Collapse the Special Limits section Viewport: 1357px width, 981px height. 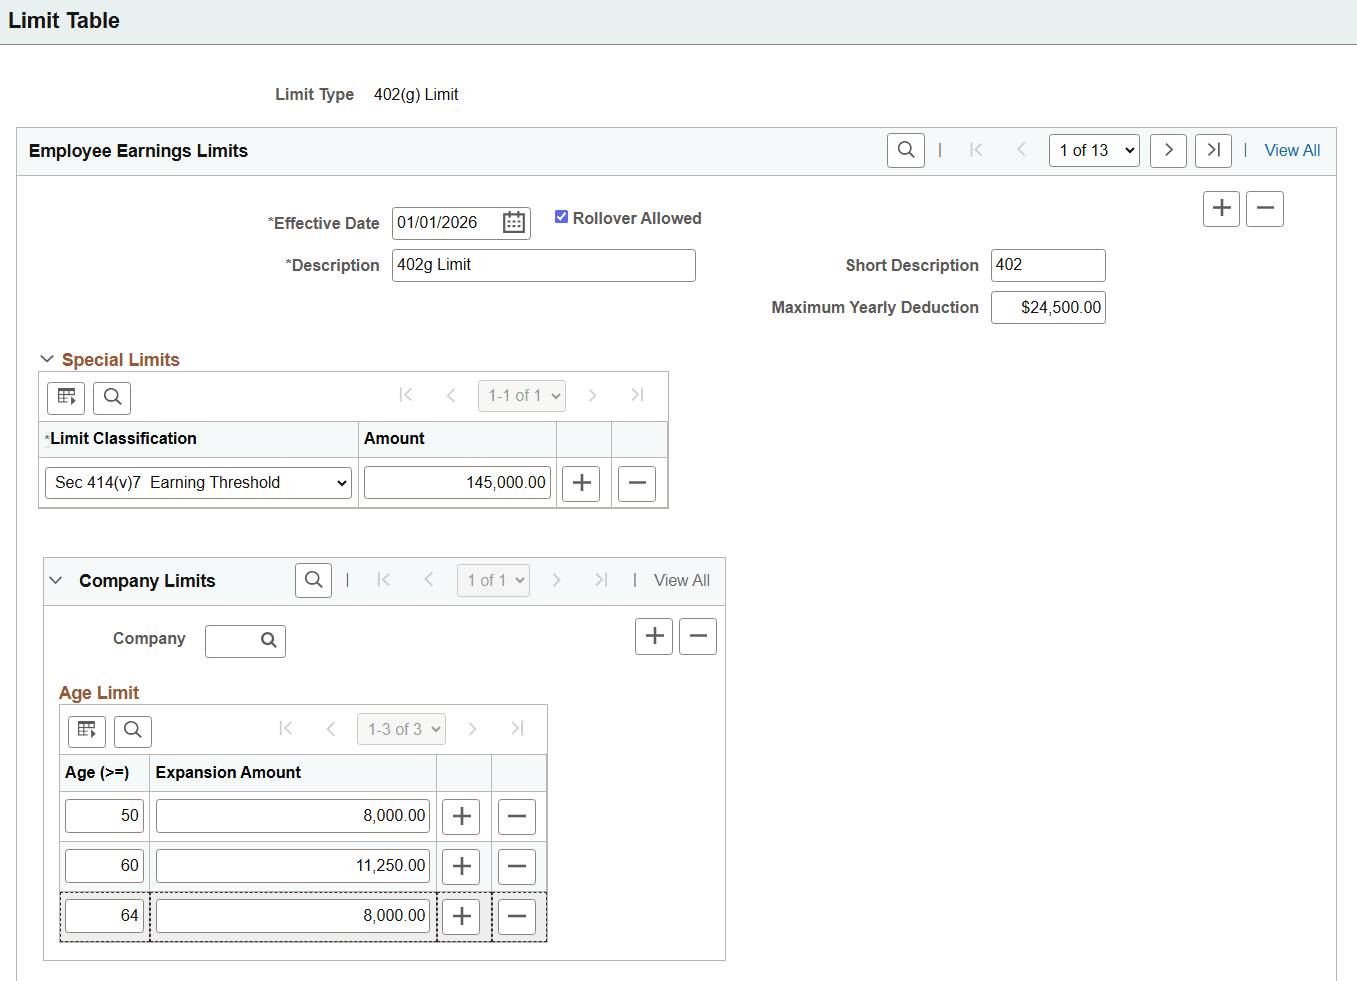pos(47,359)
